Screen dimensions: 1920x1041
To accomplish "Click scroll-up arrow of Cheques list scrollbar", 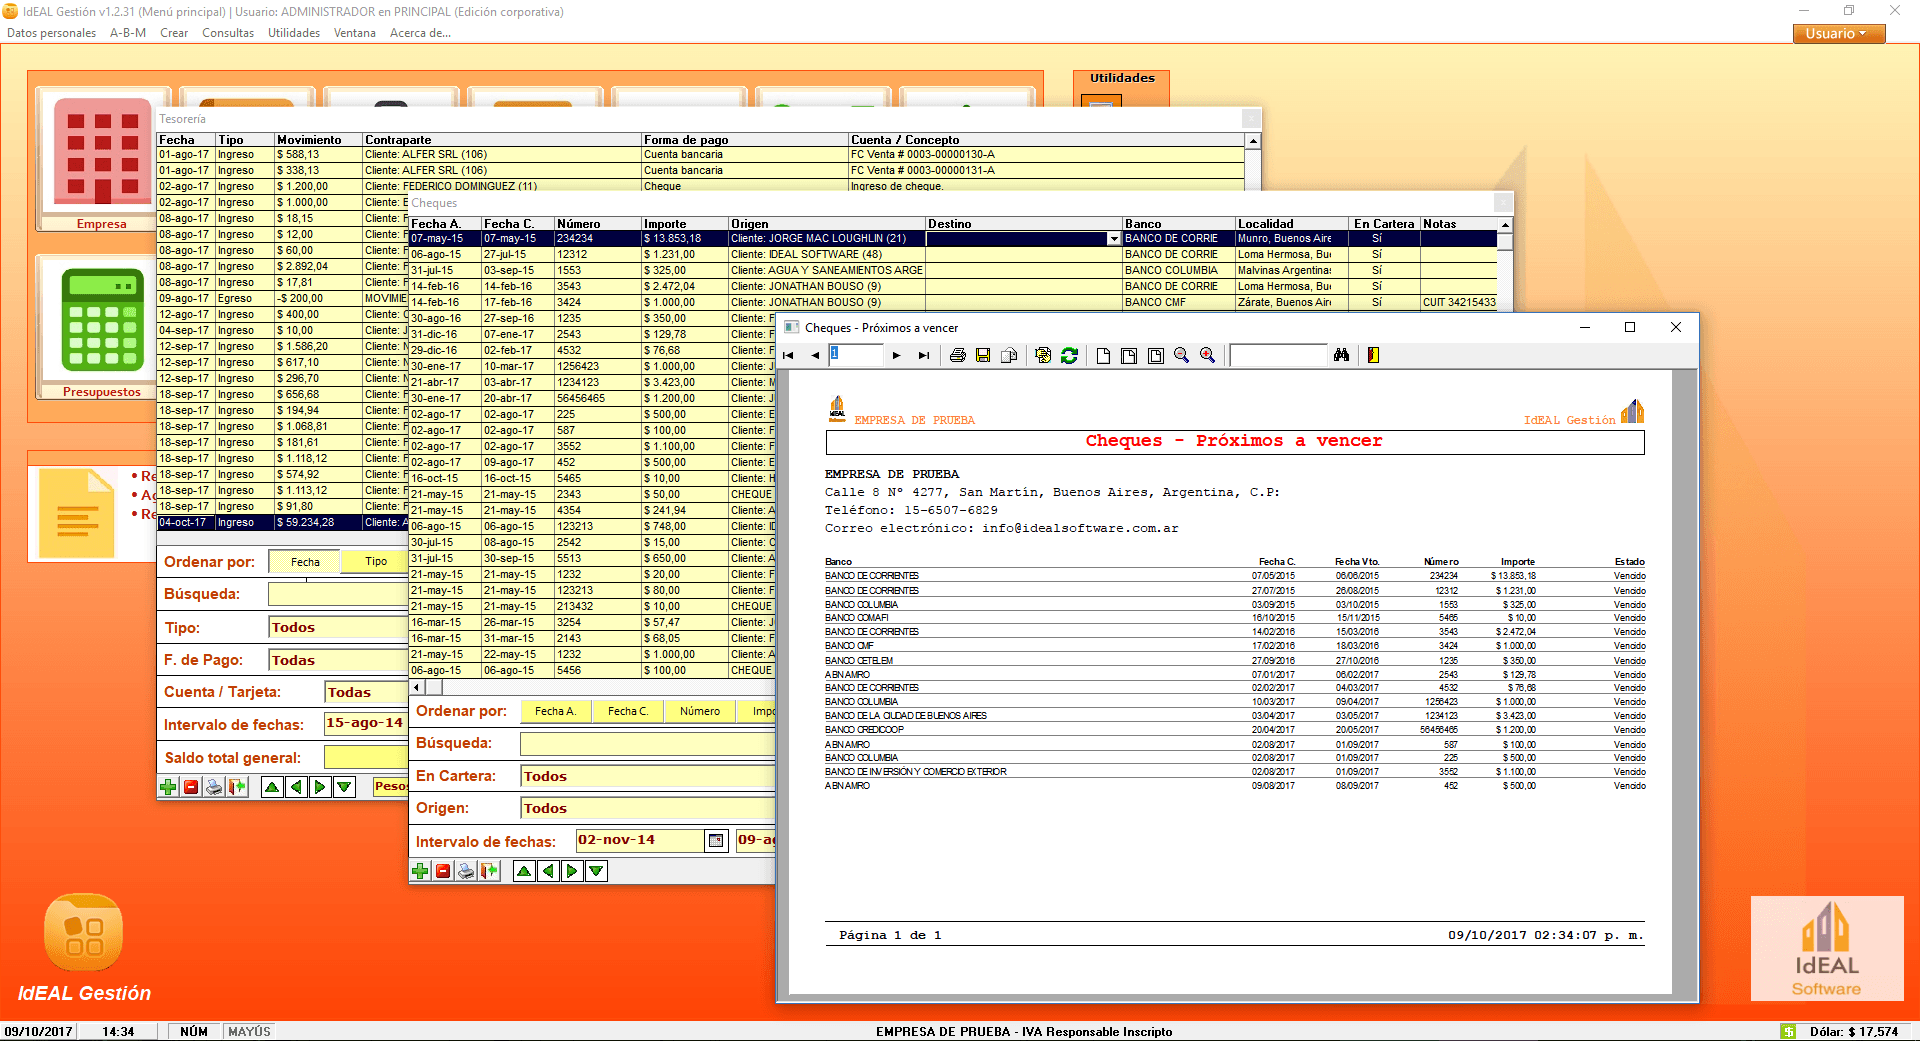I will [1505, 225].
